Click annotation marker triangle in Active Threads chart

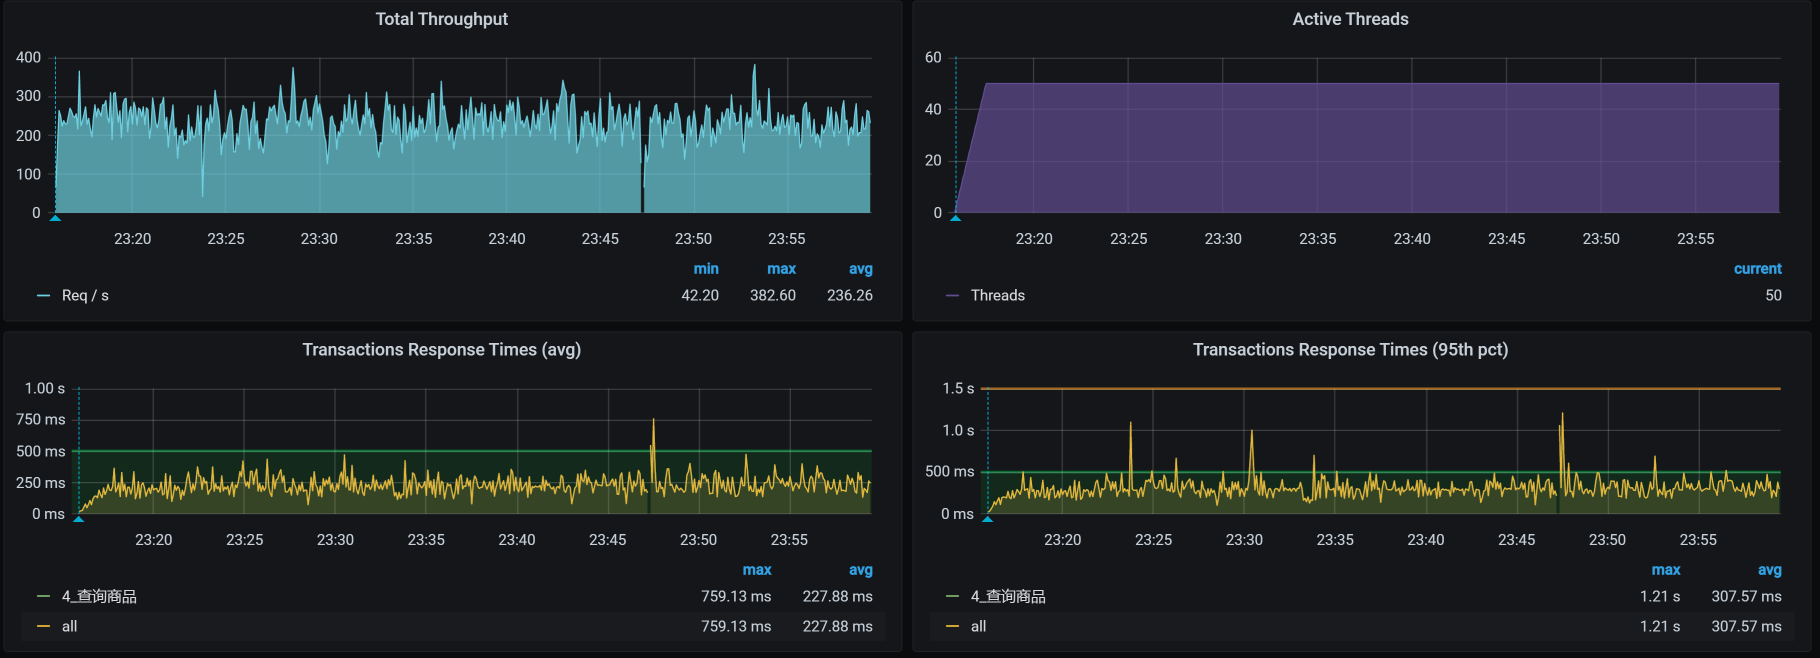[955, 217]
